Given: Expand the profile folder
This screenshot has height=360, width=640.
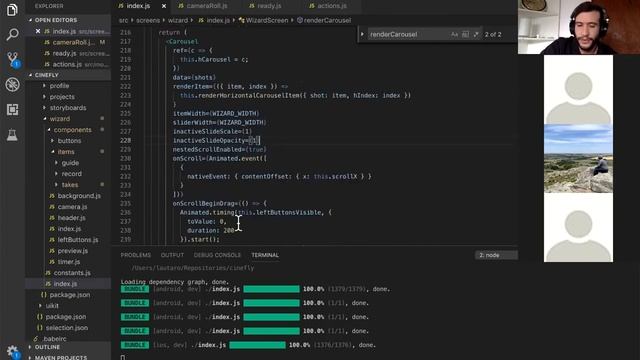Looking at the screenshot, I should pyautogui.click(x=59, y=86).
